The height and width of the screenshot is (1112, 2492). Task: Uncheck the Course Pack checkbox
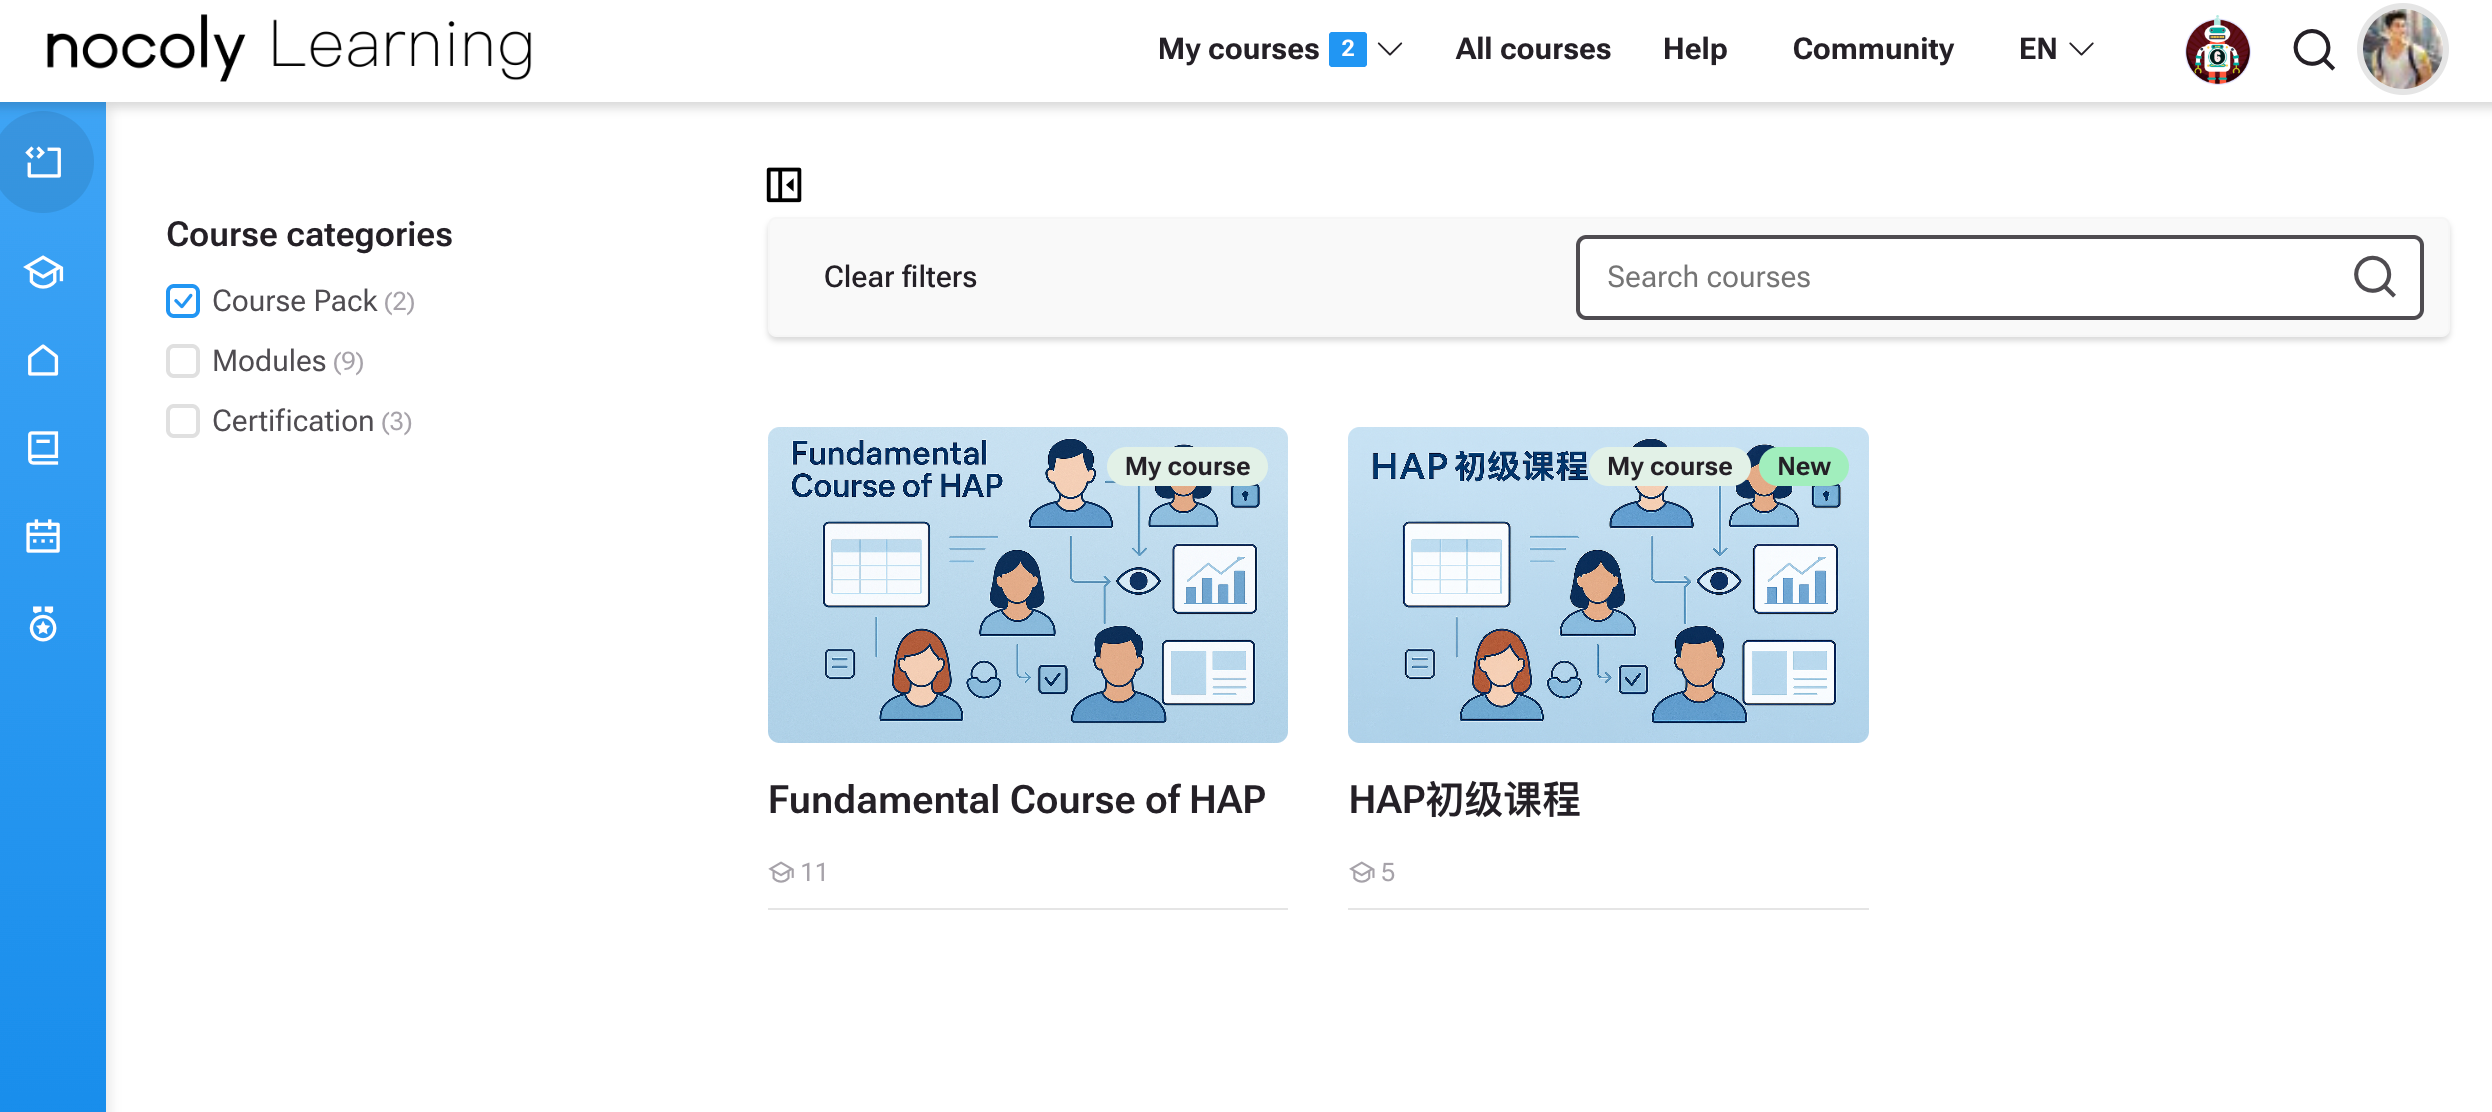[x=183, y=301]
